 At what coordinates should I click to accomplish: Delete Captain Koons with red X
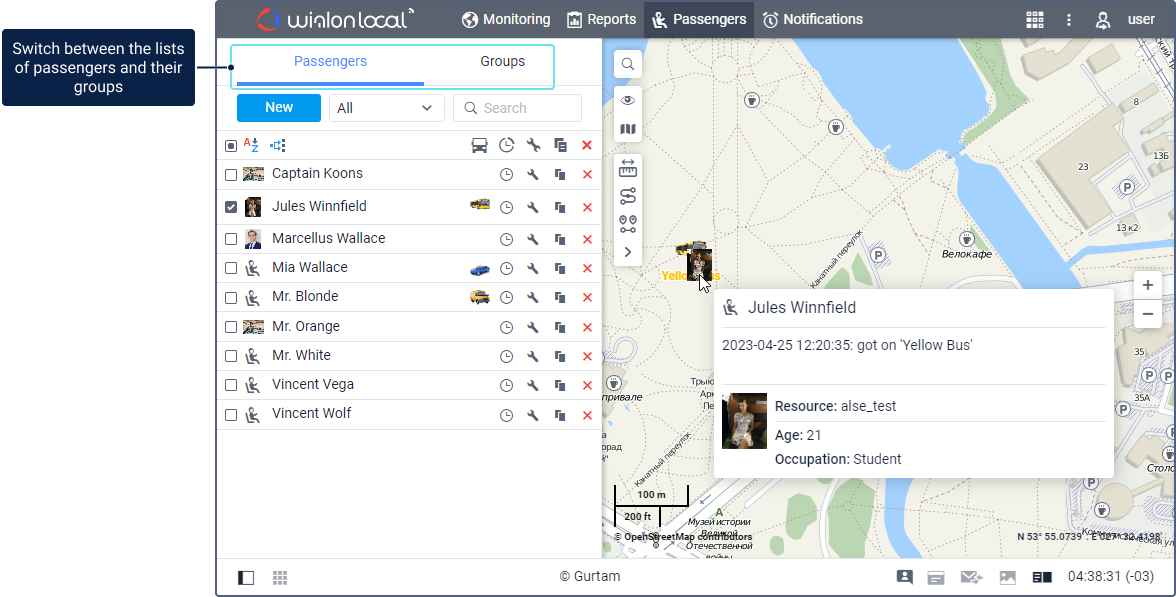pos(587,174)
